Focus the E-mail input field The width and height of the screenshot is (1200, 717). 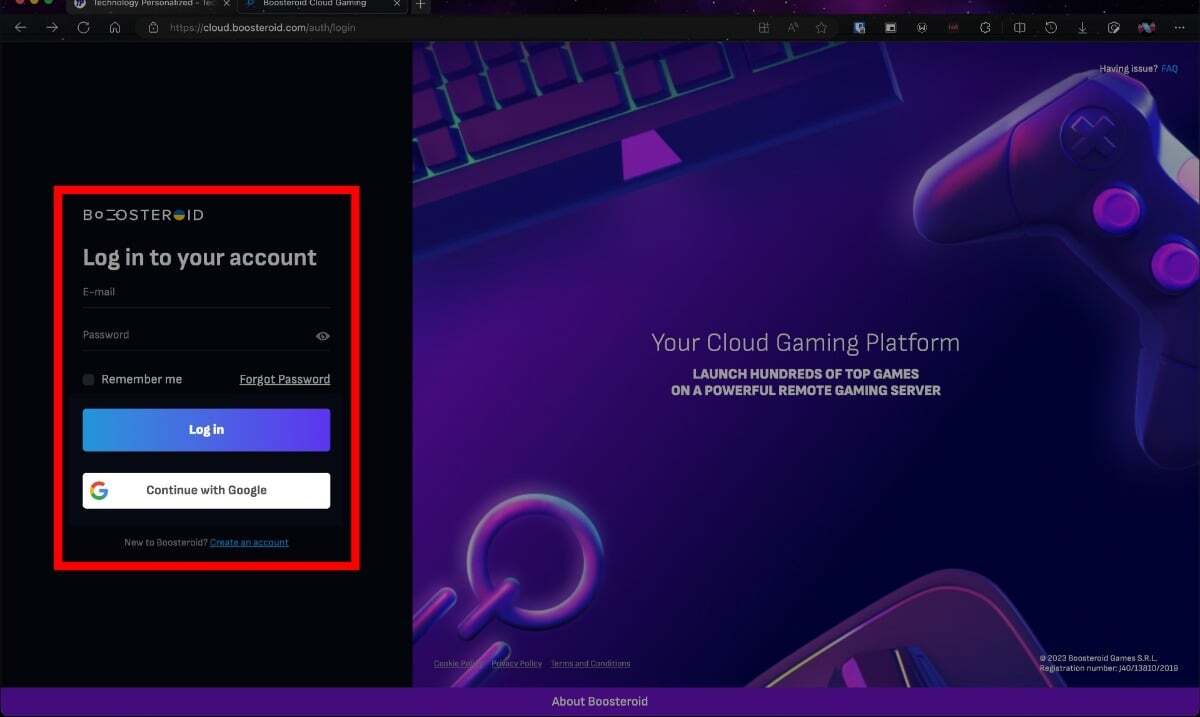point(206,293)
